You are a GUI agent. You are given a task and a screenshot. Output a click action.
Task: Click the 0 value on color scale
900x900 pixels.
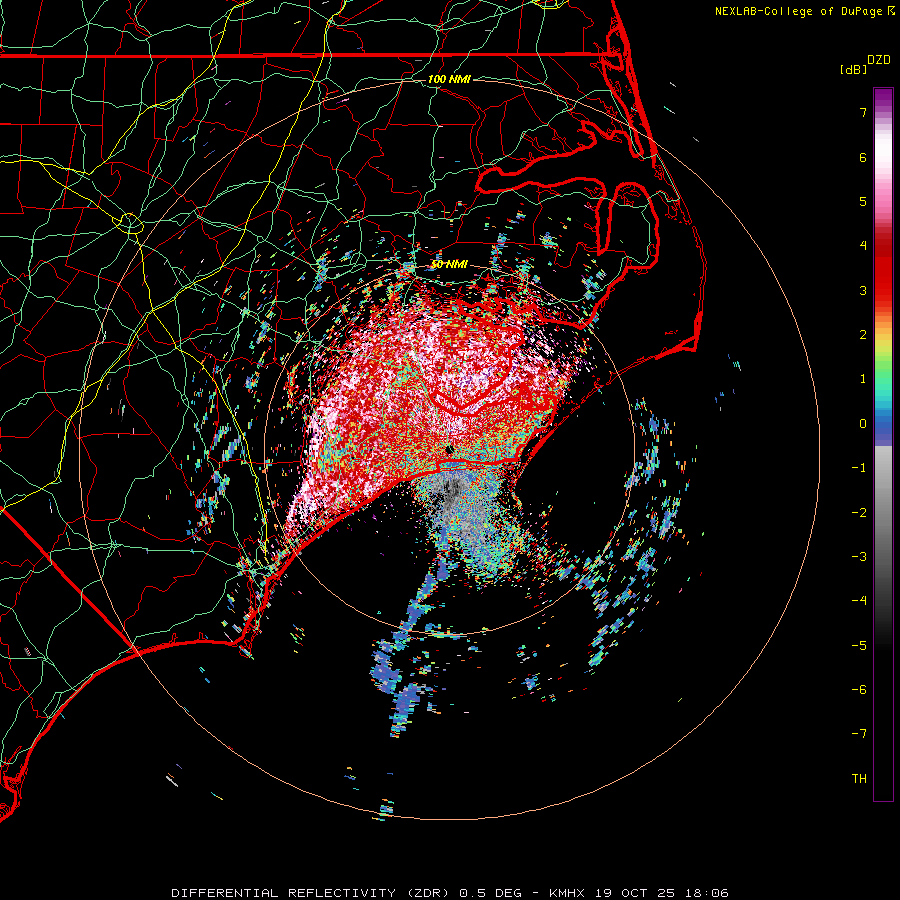(x=863, y=424)
